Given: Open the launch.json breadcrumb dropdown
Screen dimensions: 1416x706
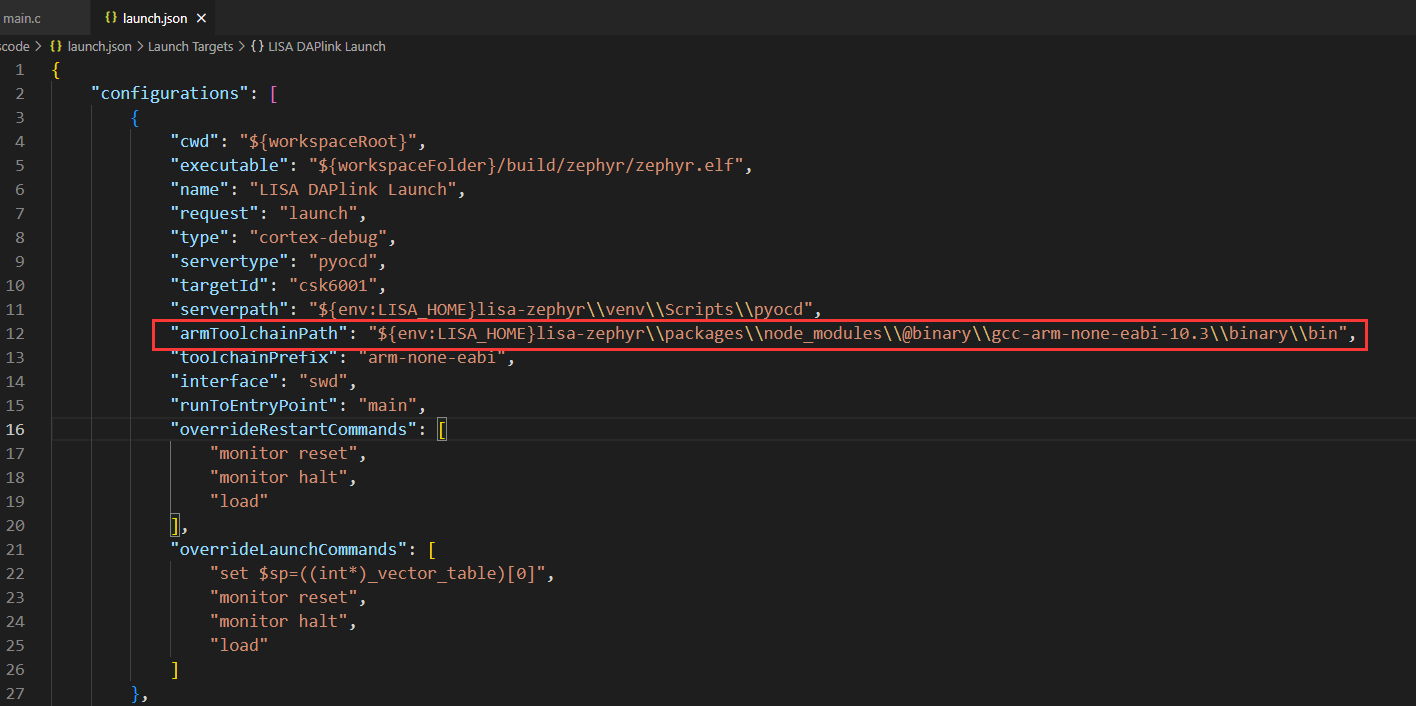Looking at the screenshot, I should 99,46.
